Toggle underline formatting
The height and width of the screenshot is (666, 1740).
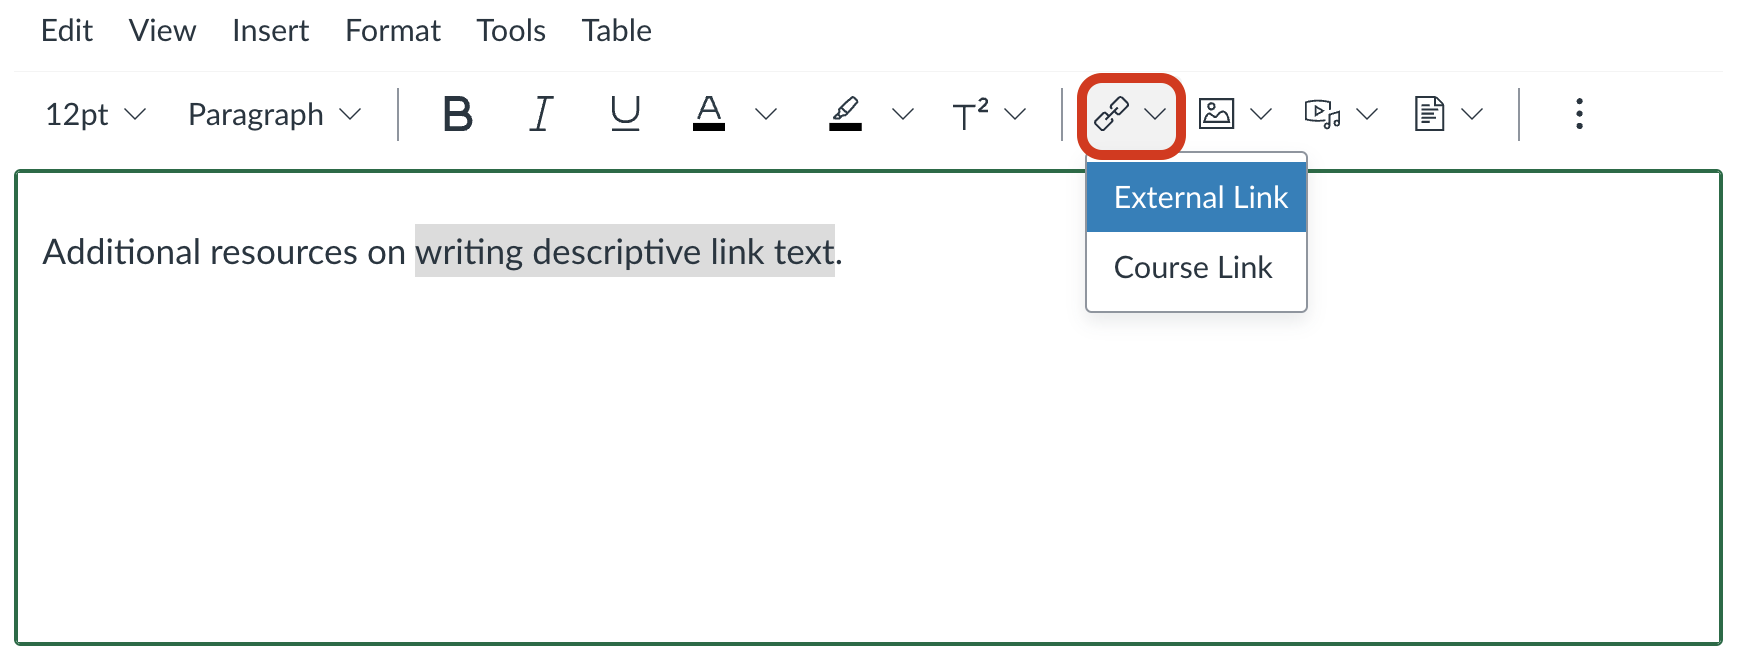tap(625, 114)
